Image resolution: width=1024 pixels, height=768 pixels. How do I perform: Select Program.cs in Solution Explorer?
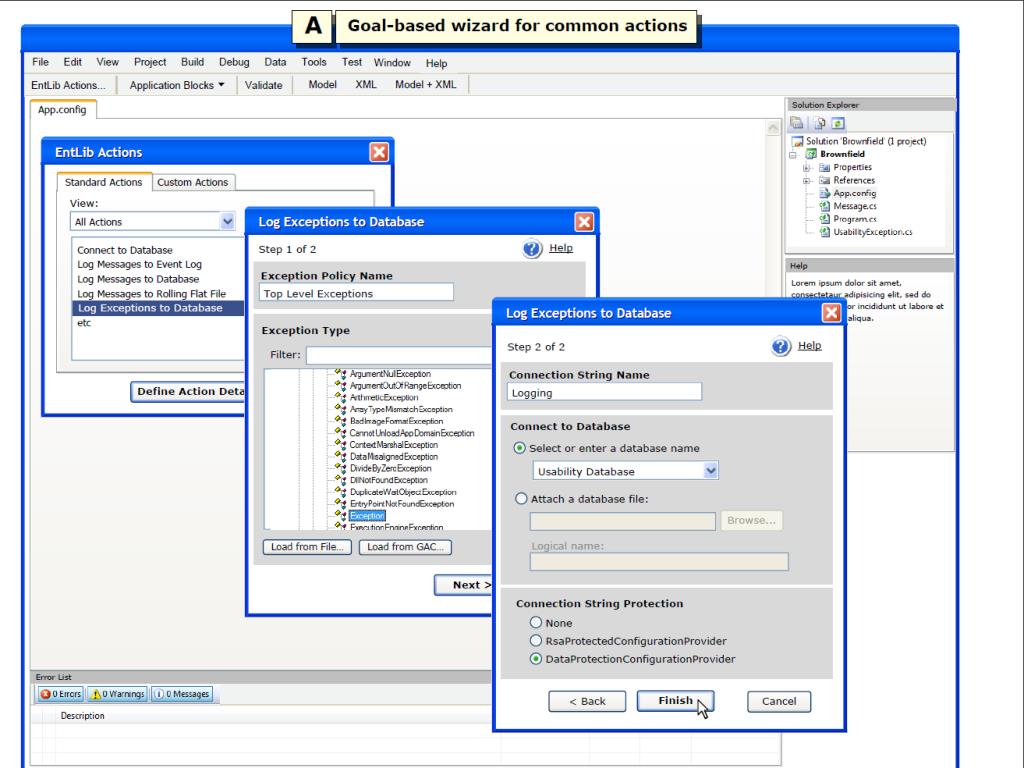pyautogui.click(x=855, y=219)
